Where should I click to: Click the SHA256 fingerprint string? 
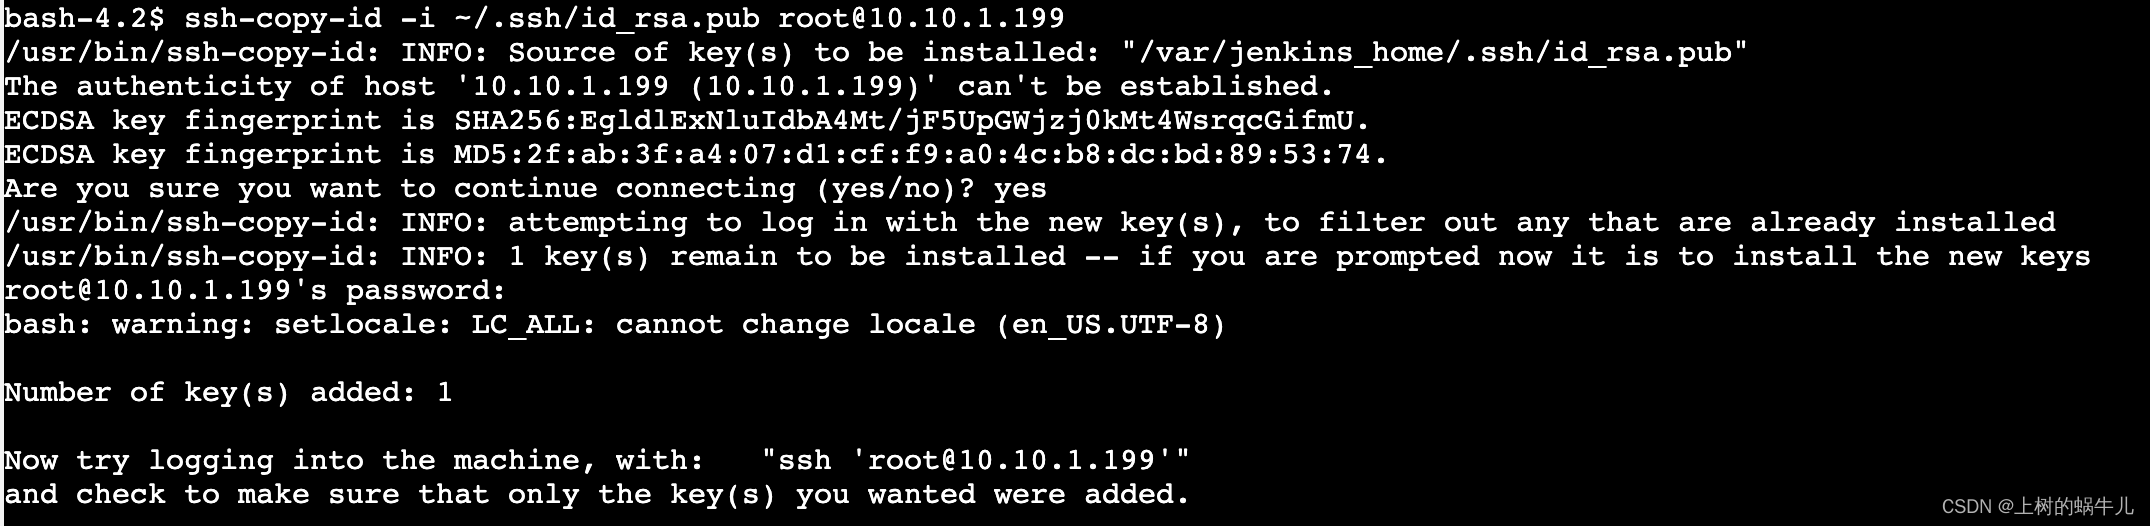pyautogui.click(x=903, y=121)
